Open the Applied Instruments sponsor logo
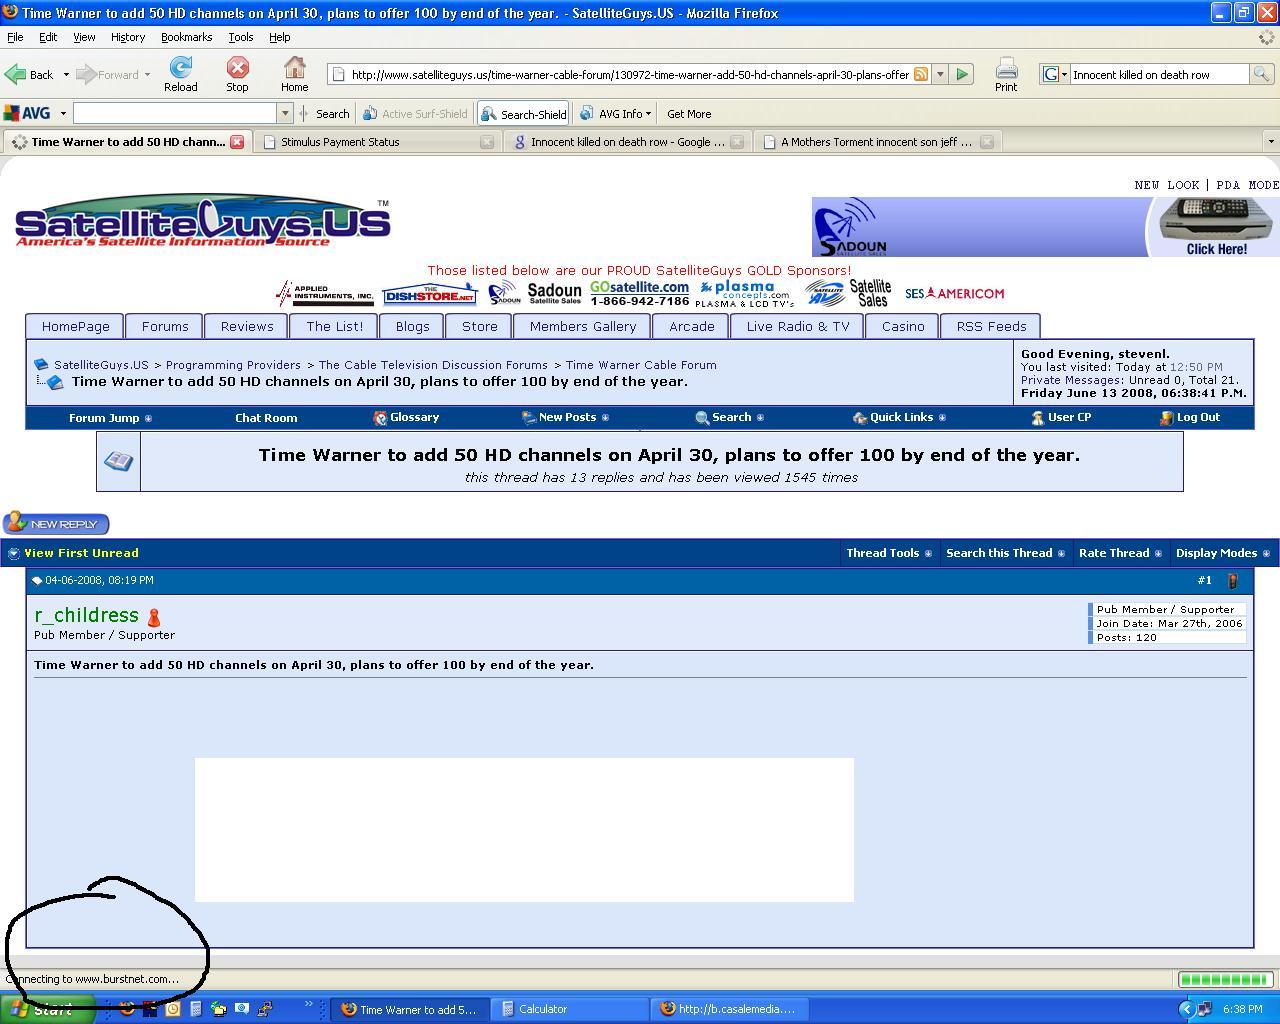This screenshot has height=1024, width=1280. click(x=325, y=293)
